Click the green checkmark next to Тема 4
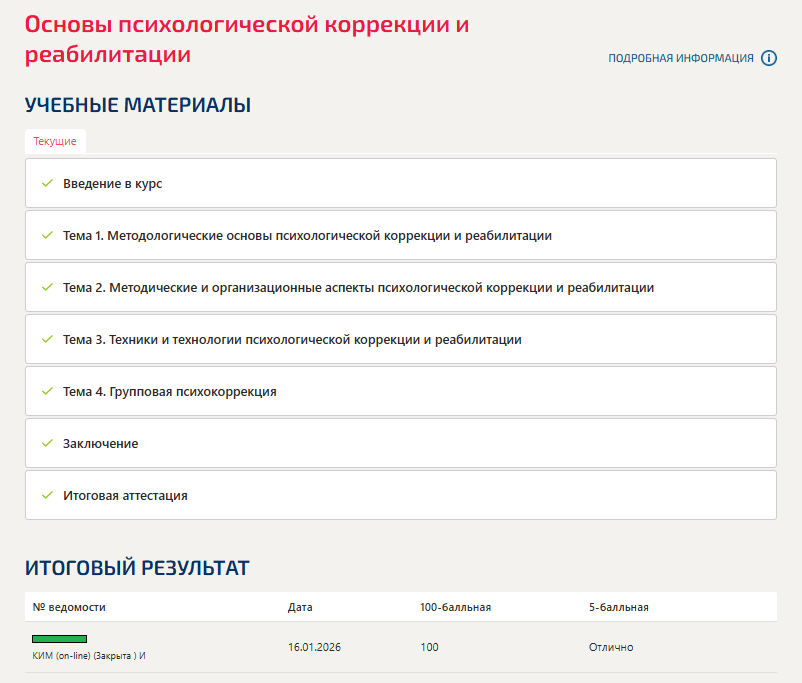Image resolution: width=802 pixels, height=683 pixels. tap(48, 391)
